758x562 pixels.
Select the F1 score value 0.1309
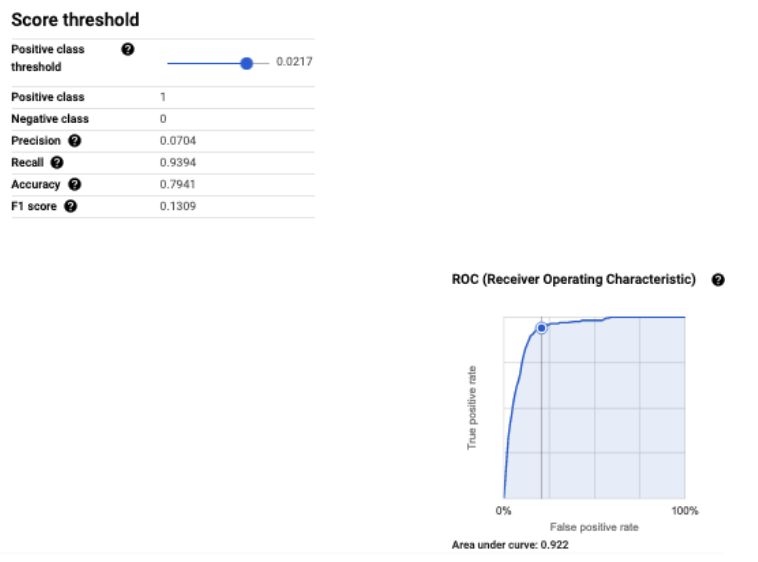(x=176, y=207)
